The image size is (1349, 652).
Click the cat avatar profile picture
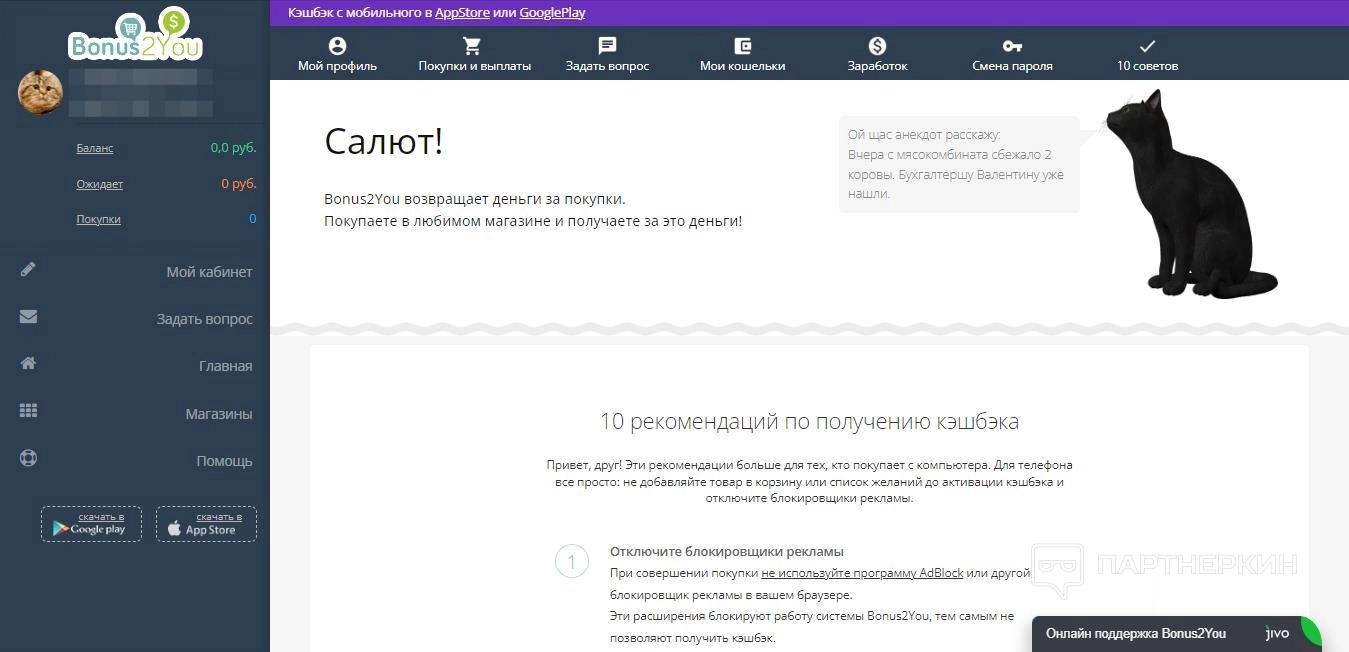pyautogui.click(x=41, y=92)
